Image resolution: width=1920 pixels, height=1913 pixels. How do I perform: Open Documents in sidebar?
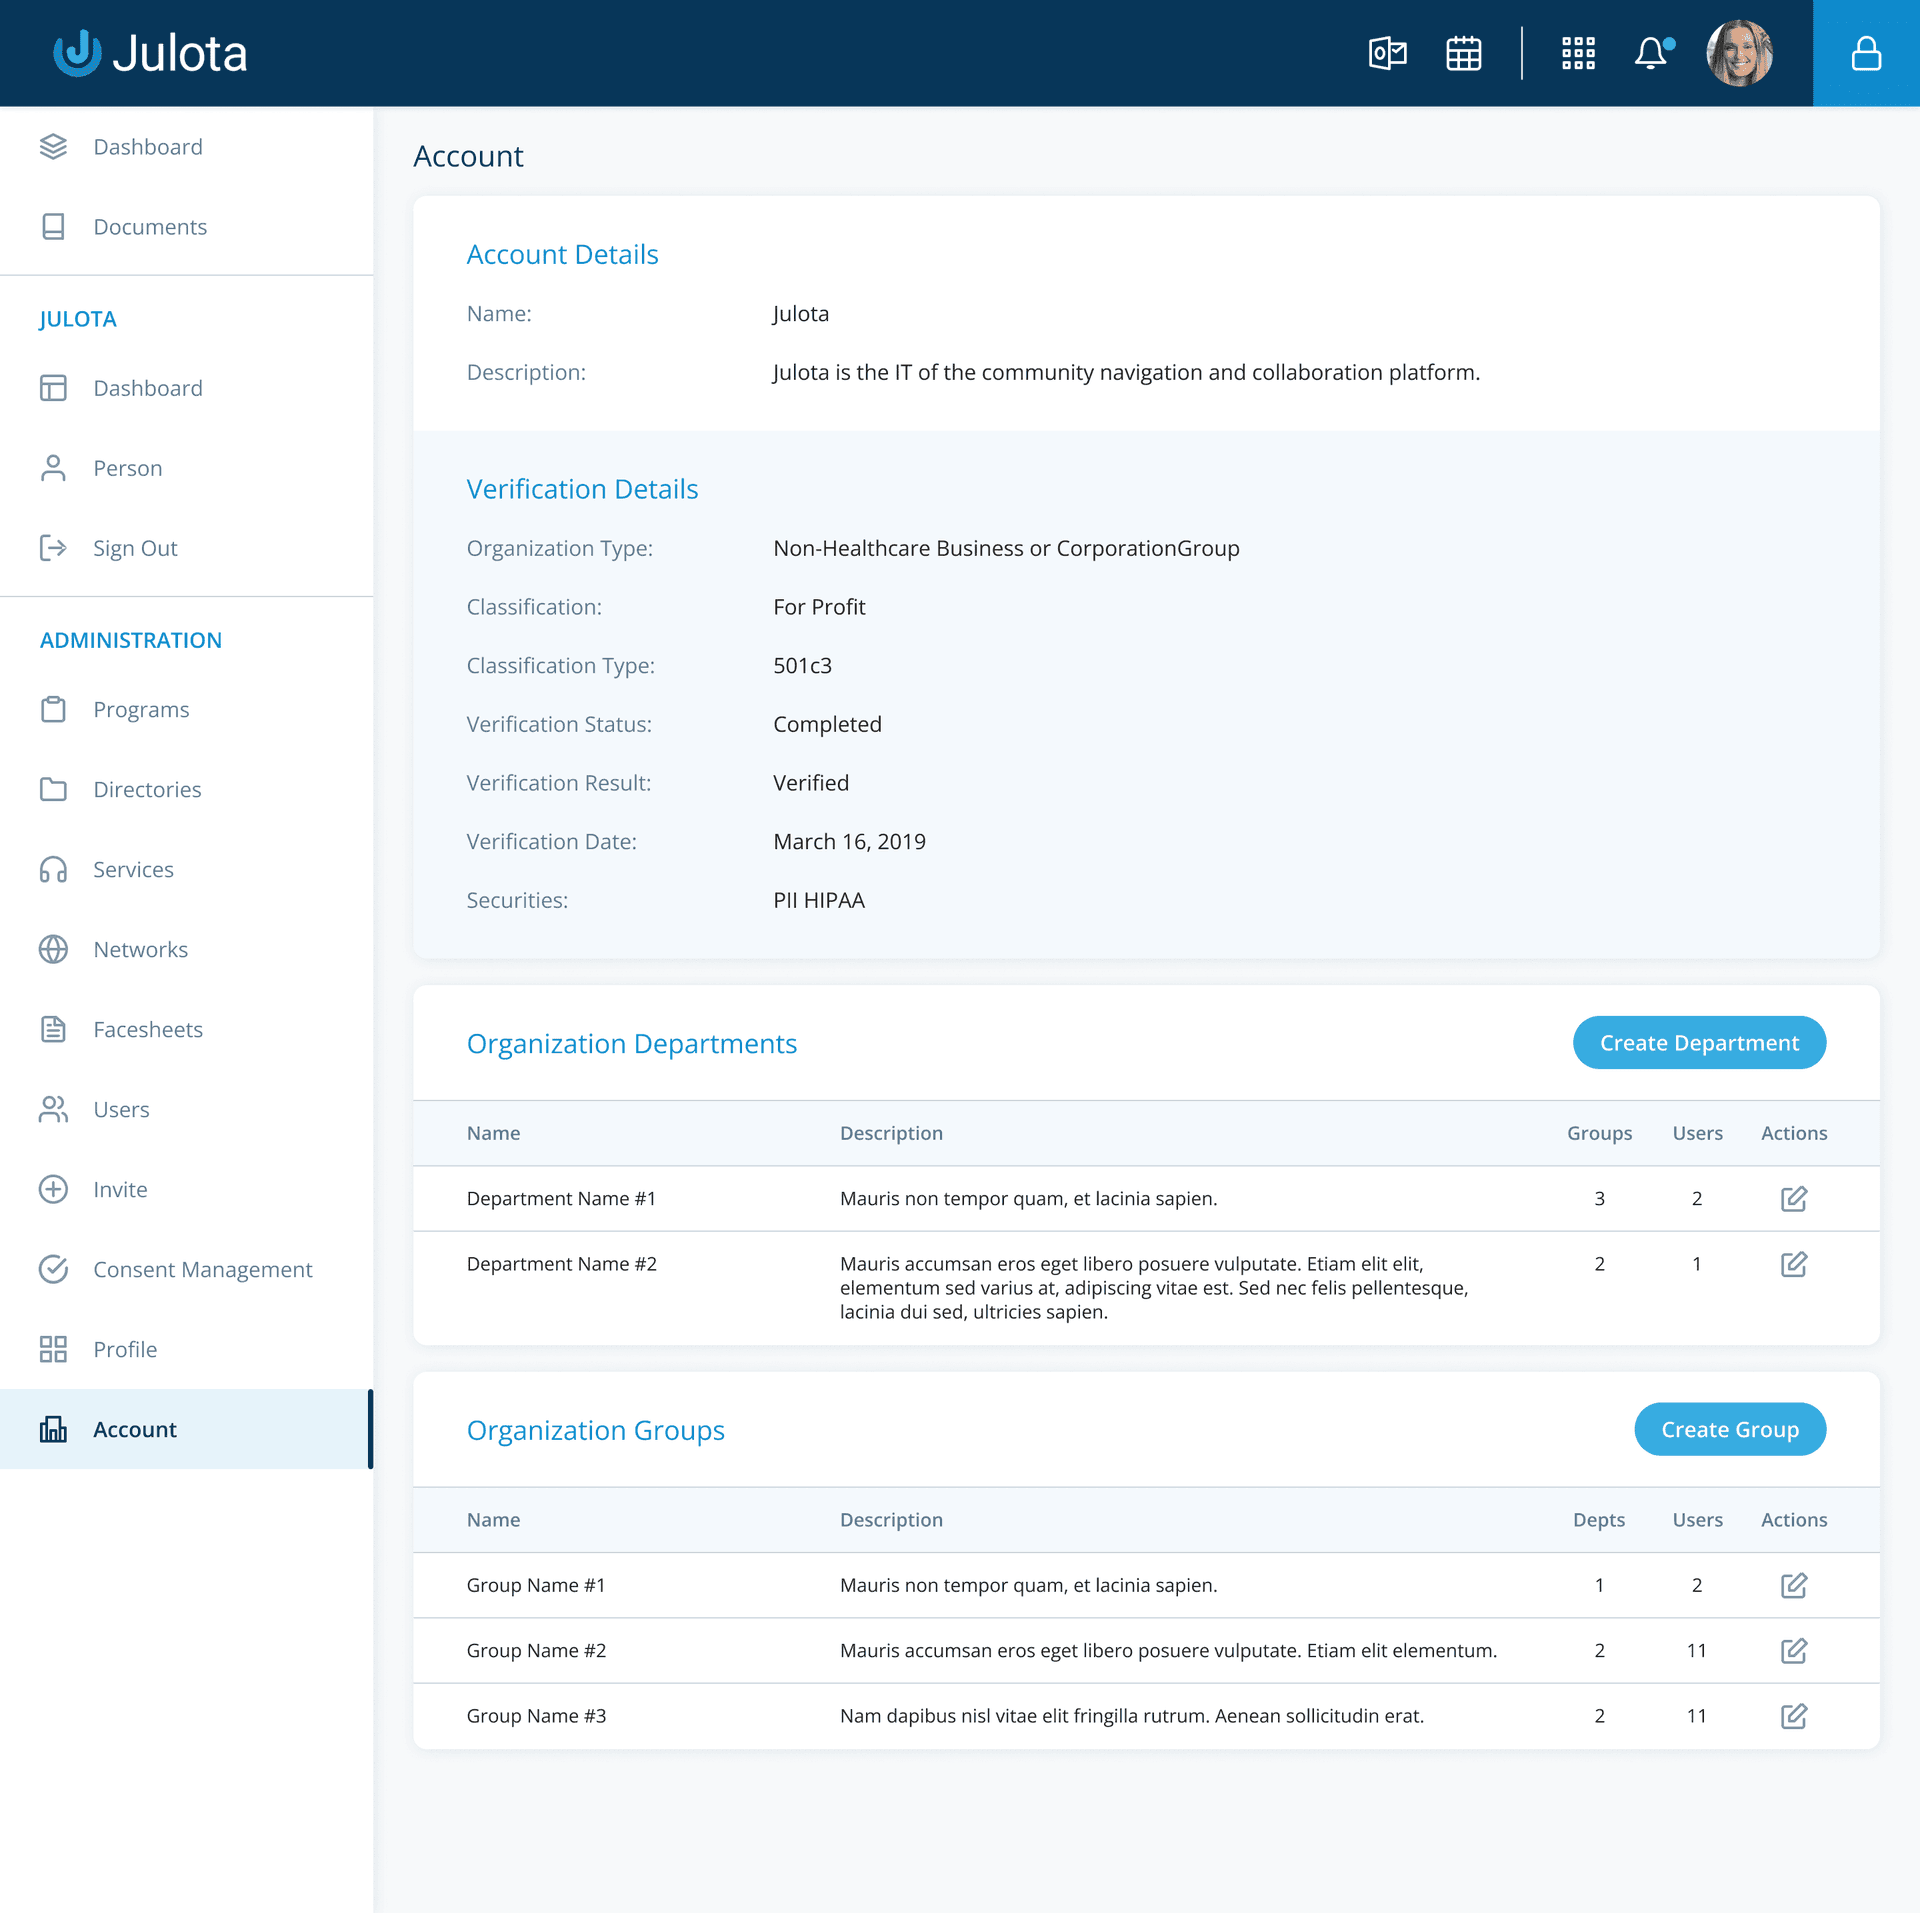[186, 227]
